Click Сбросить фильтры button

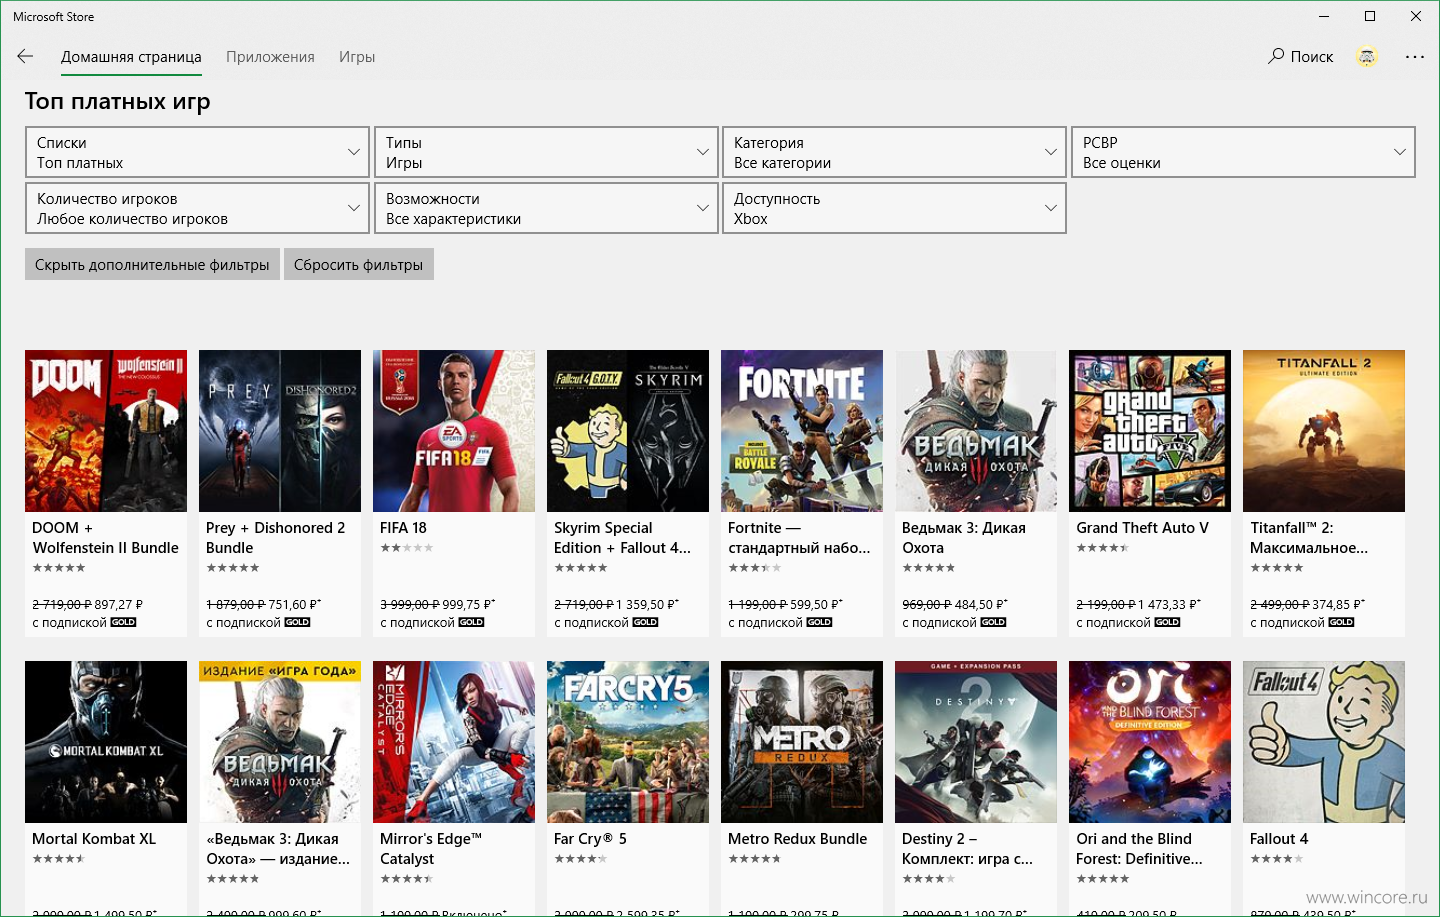(x=359, y=264)
